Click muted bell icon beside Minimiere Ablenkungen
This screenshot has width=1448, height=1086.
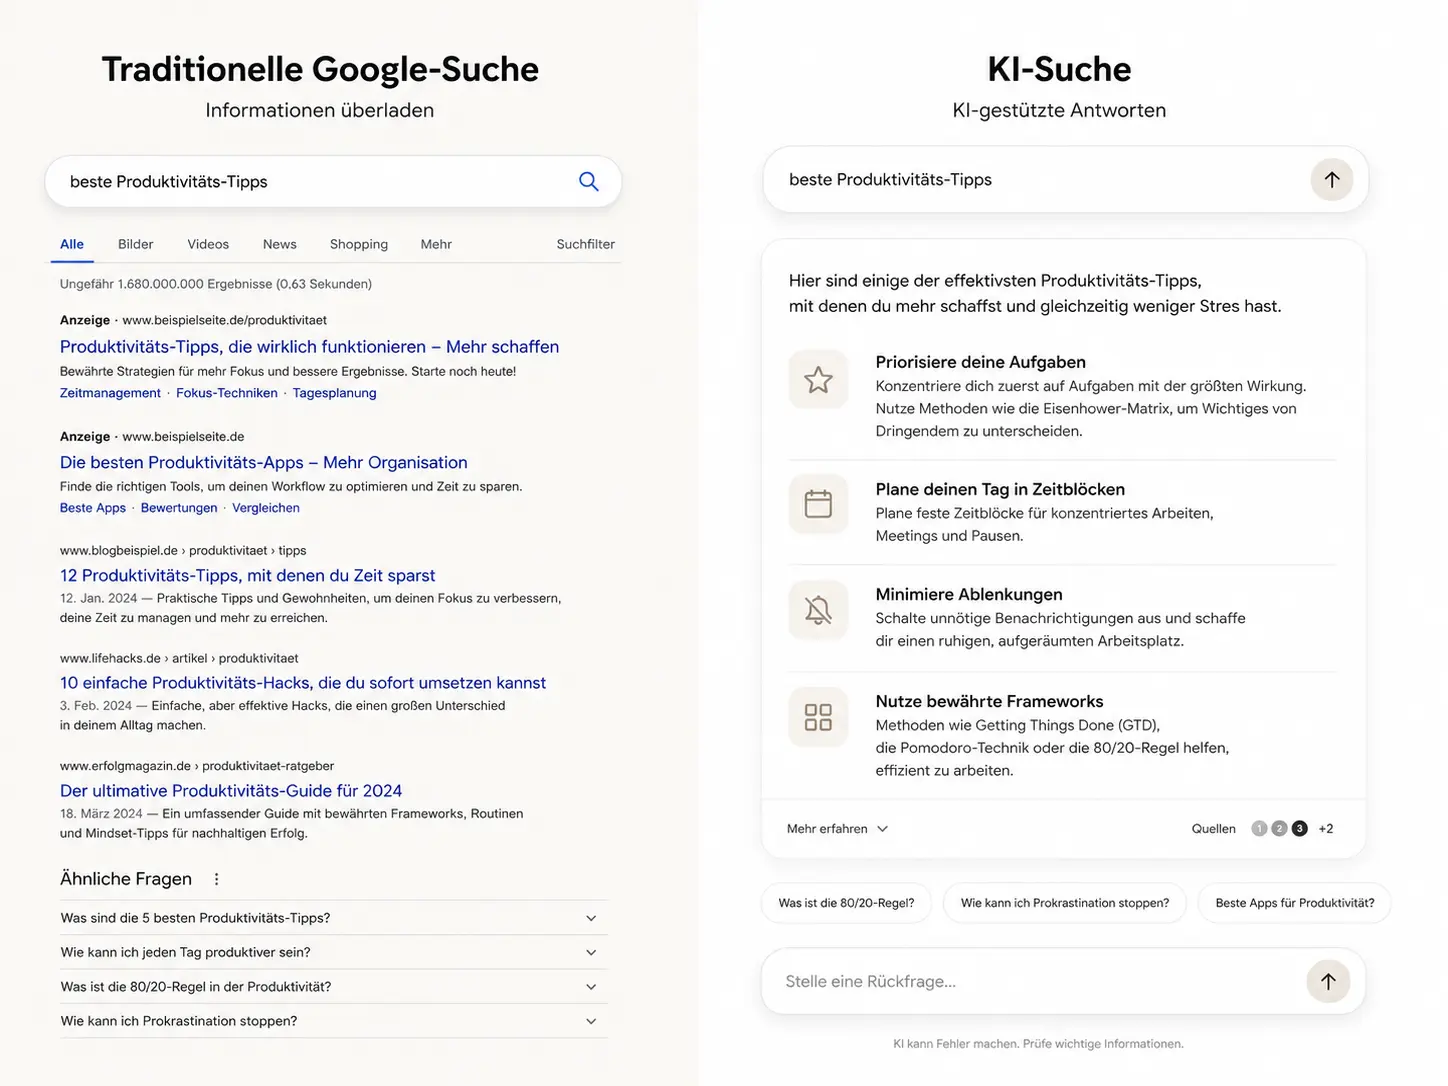pos(818,610)
